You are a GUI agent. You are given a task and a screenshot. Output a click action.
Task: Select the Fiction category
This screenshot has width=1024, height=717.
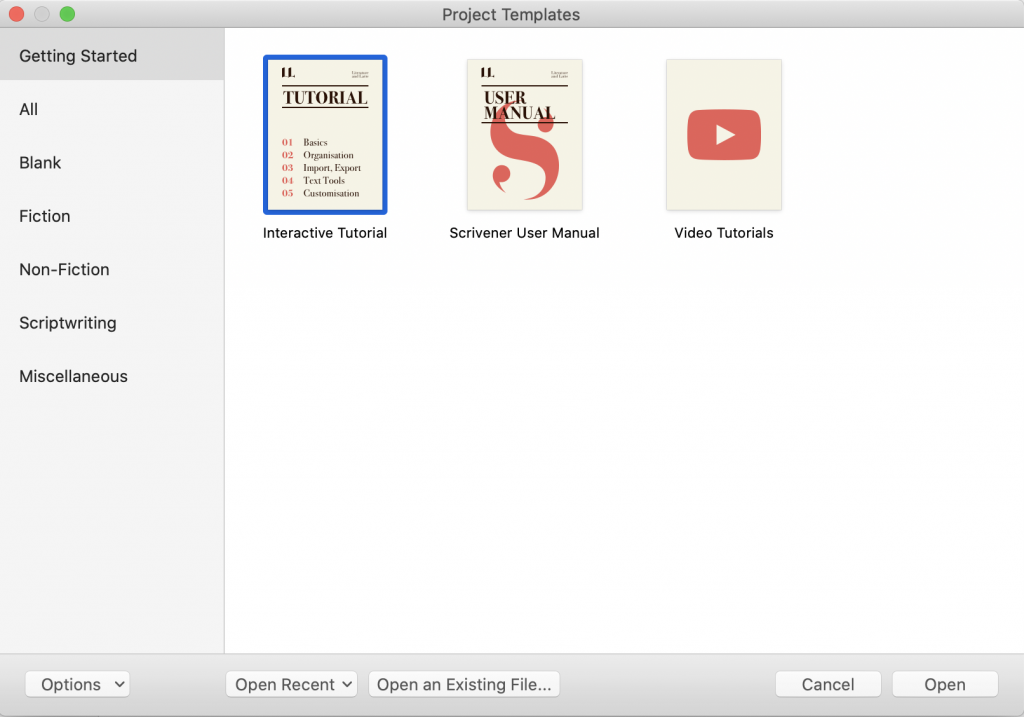click(44, 216)
